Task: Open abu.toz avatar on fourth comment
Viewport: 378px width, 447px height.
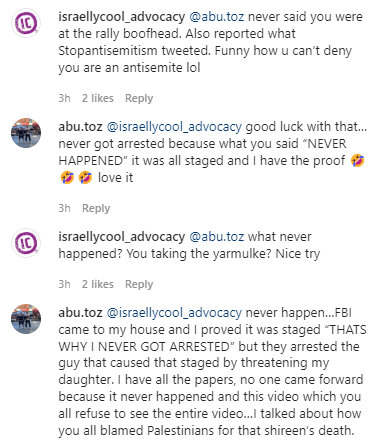Action: coord(26,319)
